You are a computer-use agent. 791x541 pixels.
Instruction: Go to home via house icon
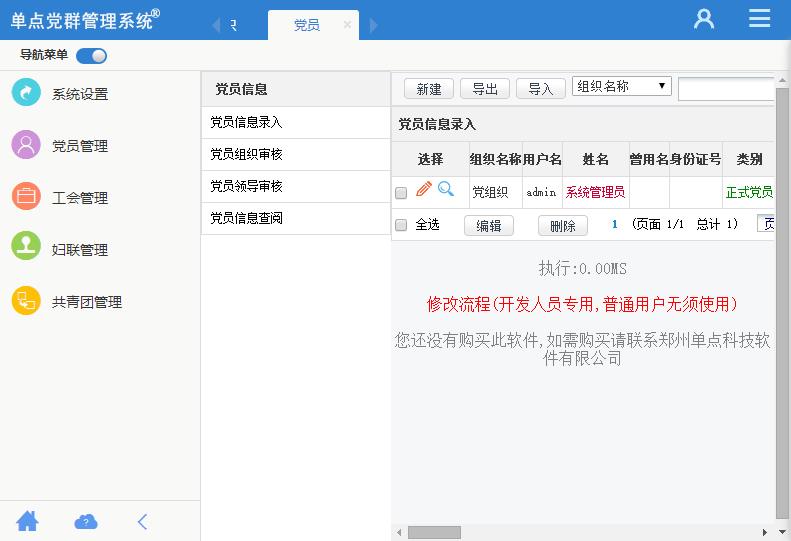tap(27, 521)
